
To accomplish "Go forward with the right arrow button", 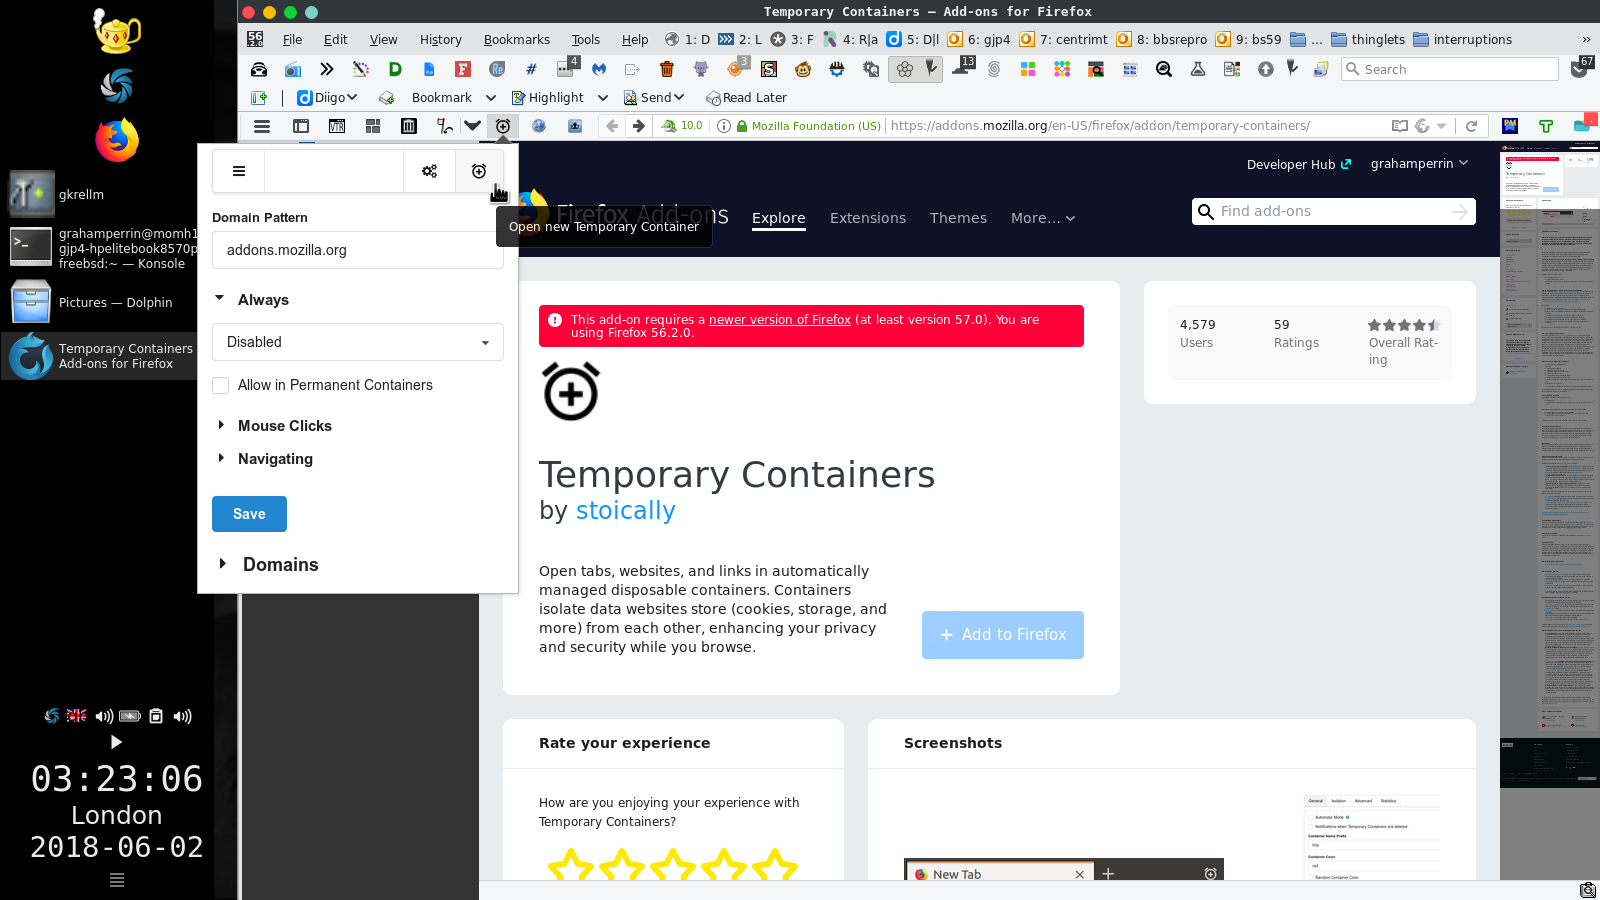I will [x=639, y=126].
